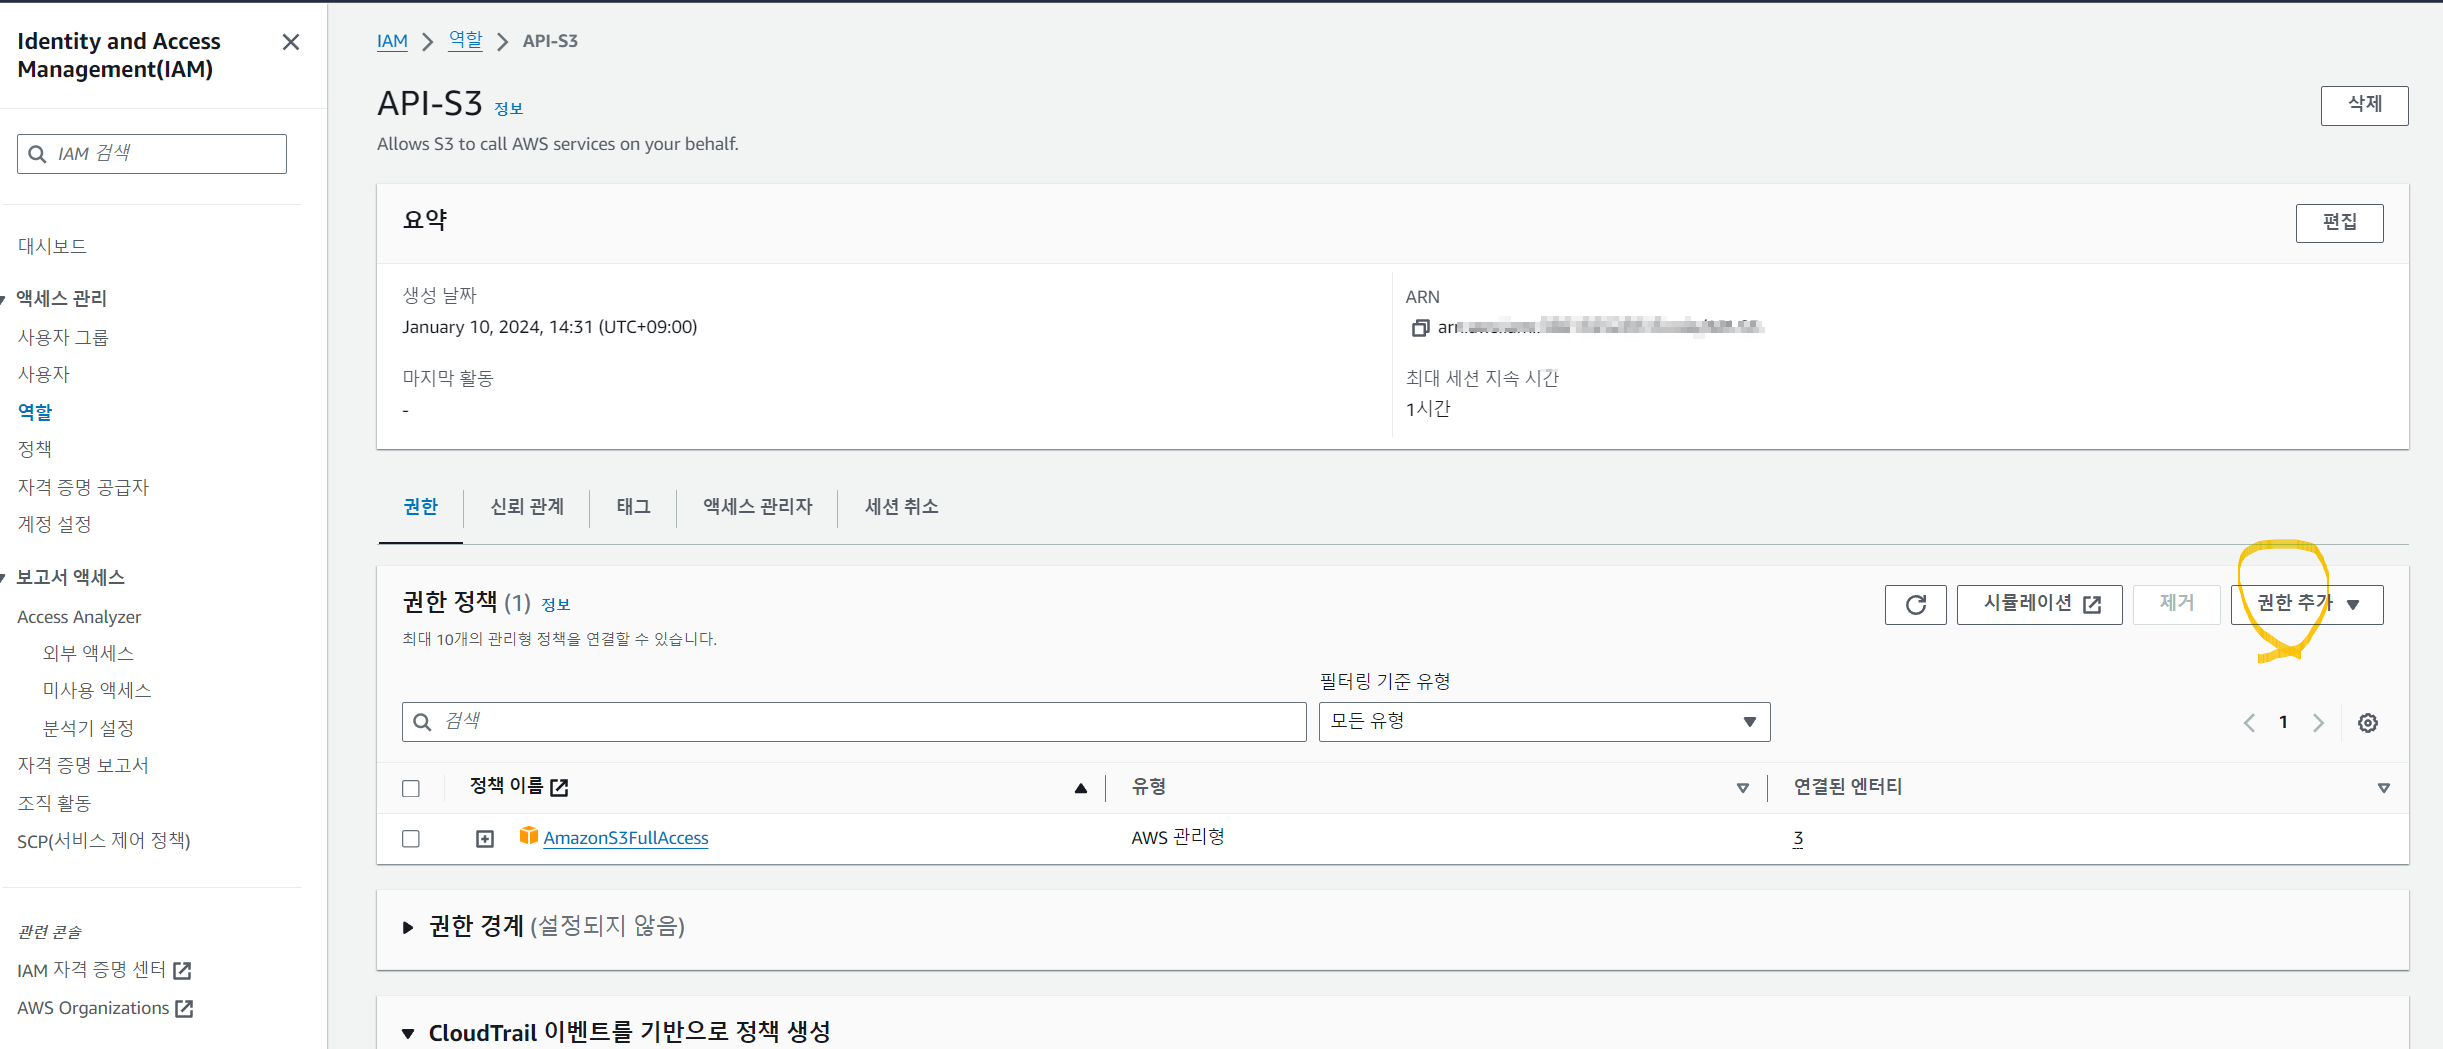2443x1049 pixels.
Task: Open 조직 활동 in sidebar
Action: 55,803
